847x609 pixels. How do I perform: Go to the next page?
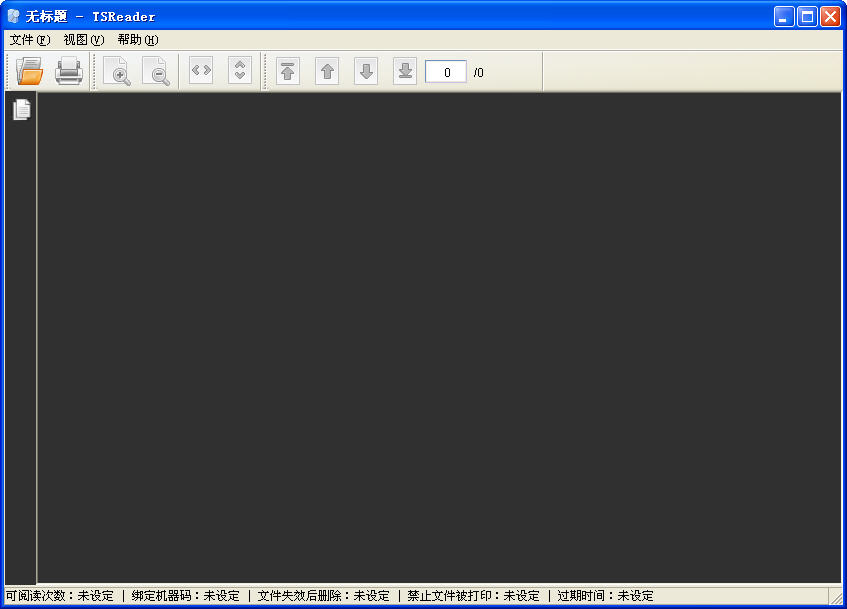click(366, 72)
